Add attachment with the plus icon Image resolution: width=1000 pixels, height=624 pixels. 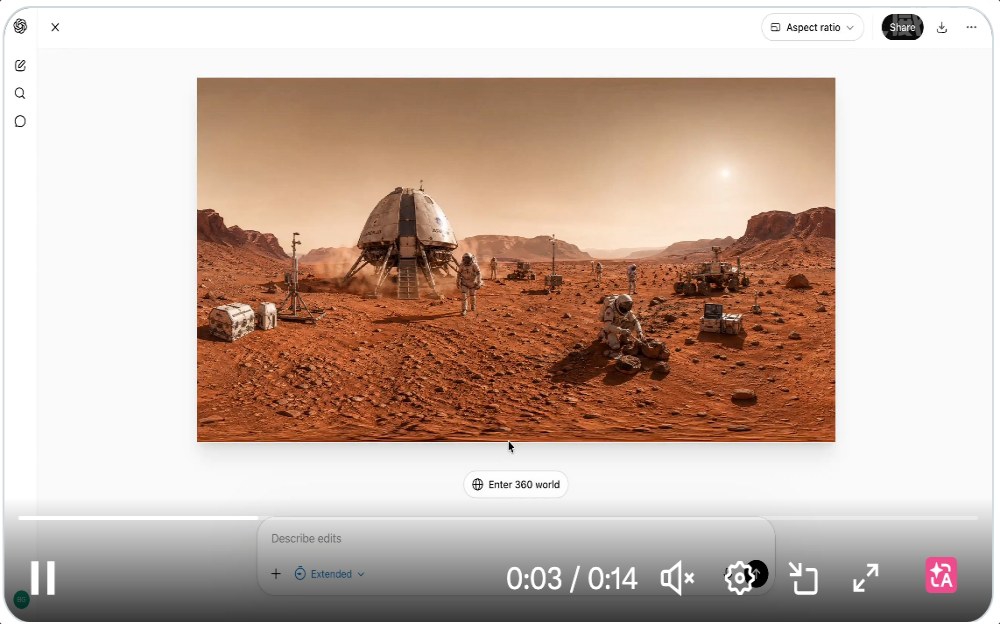coord(276,574)
